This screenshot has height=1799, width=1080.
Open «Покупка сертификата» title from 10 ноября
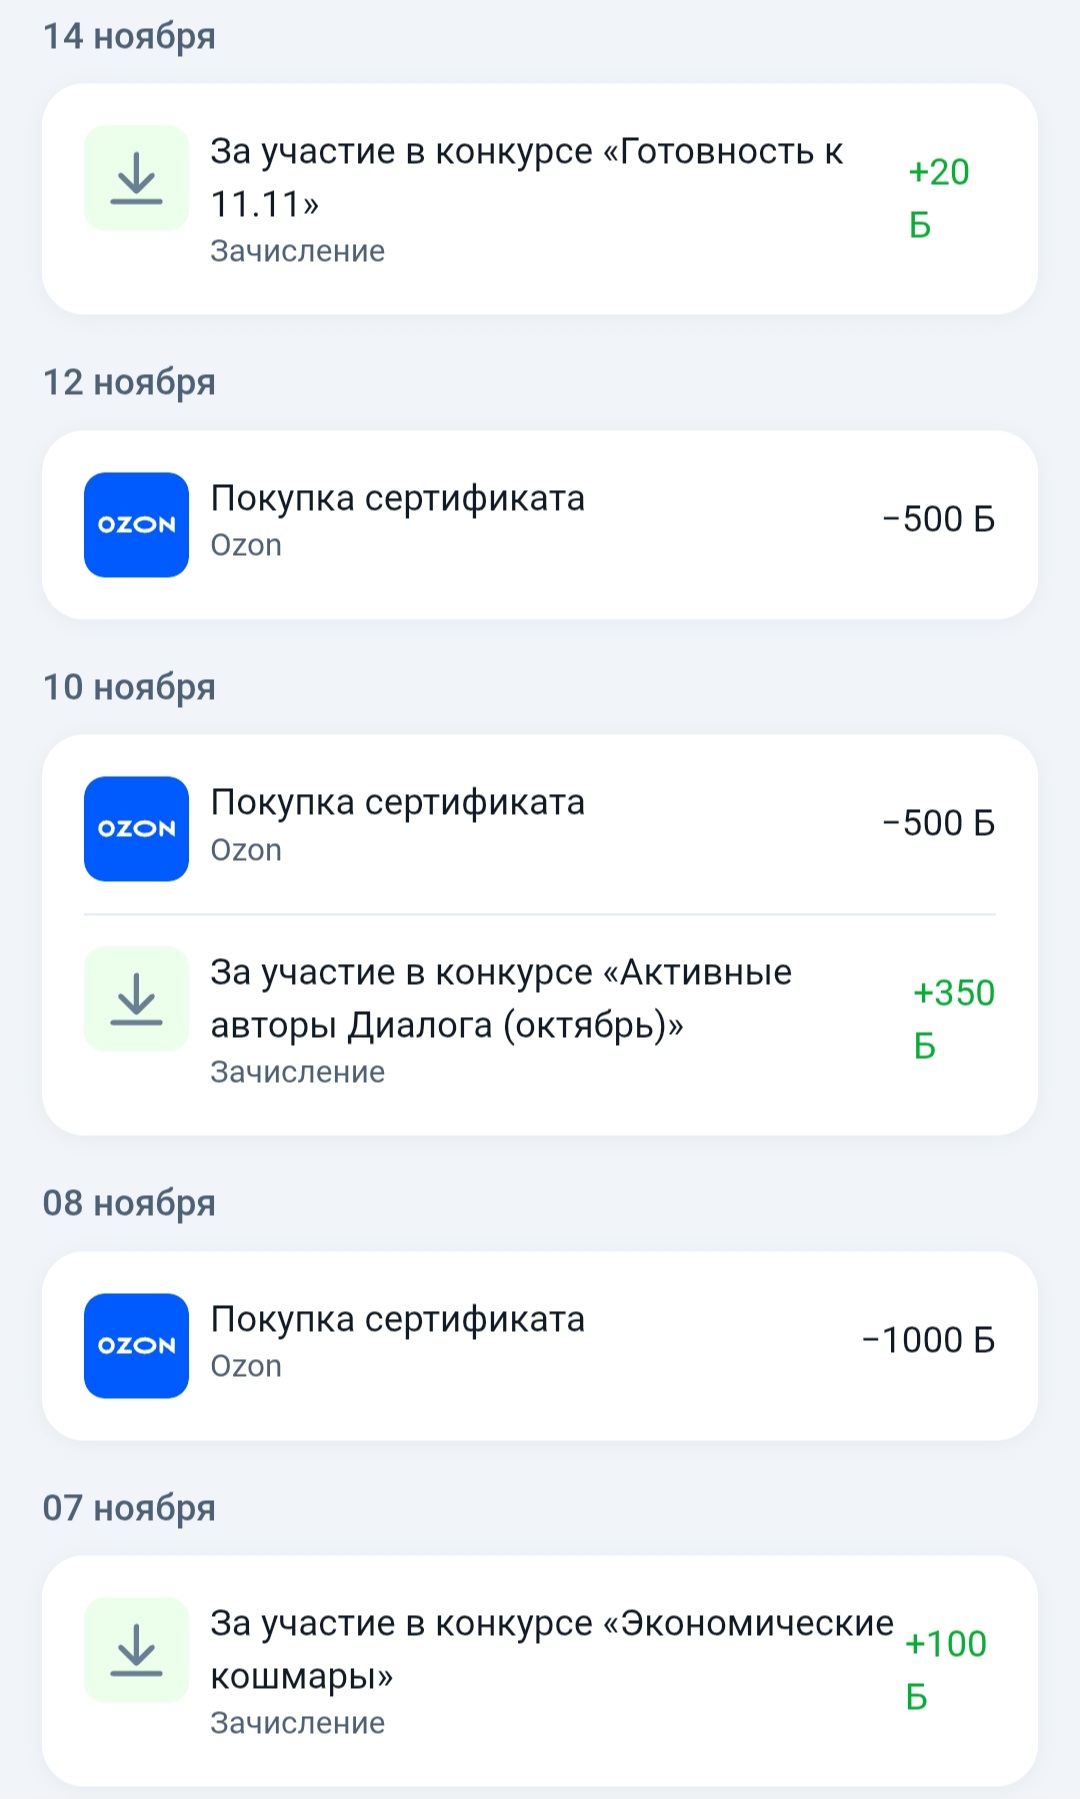[x=397, y=802]
